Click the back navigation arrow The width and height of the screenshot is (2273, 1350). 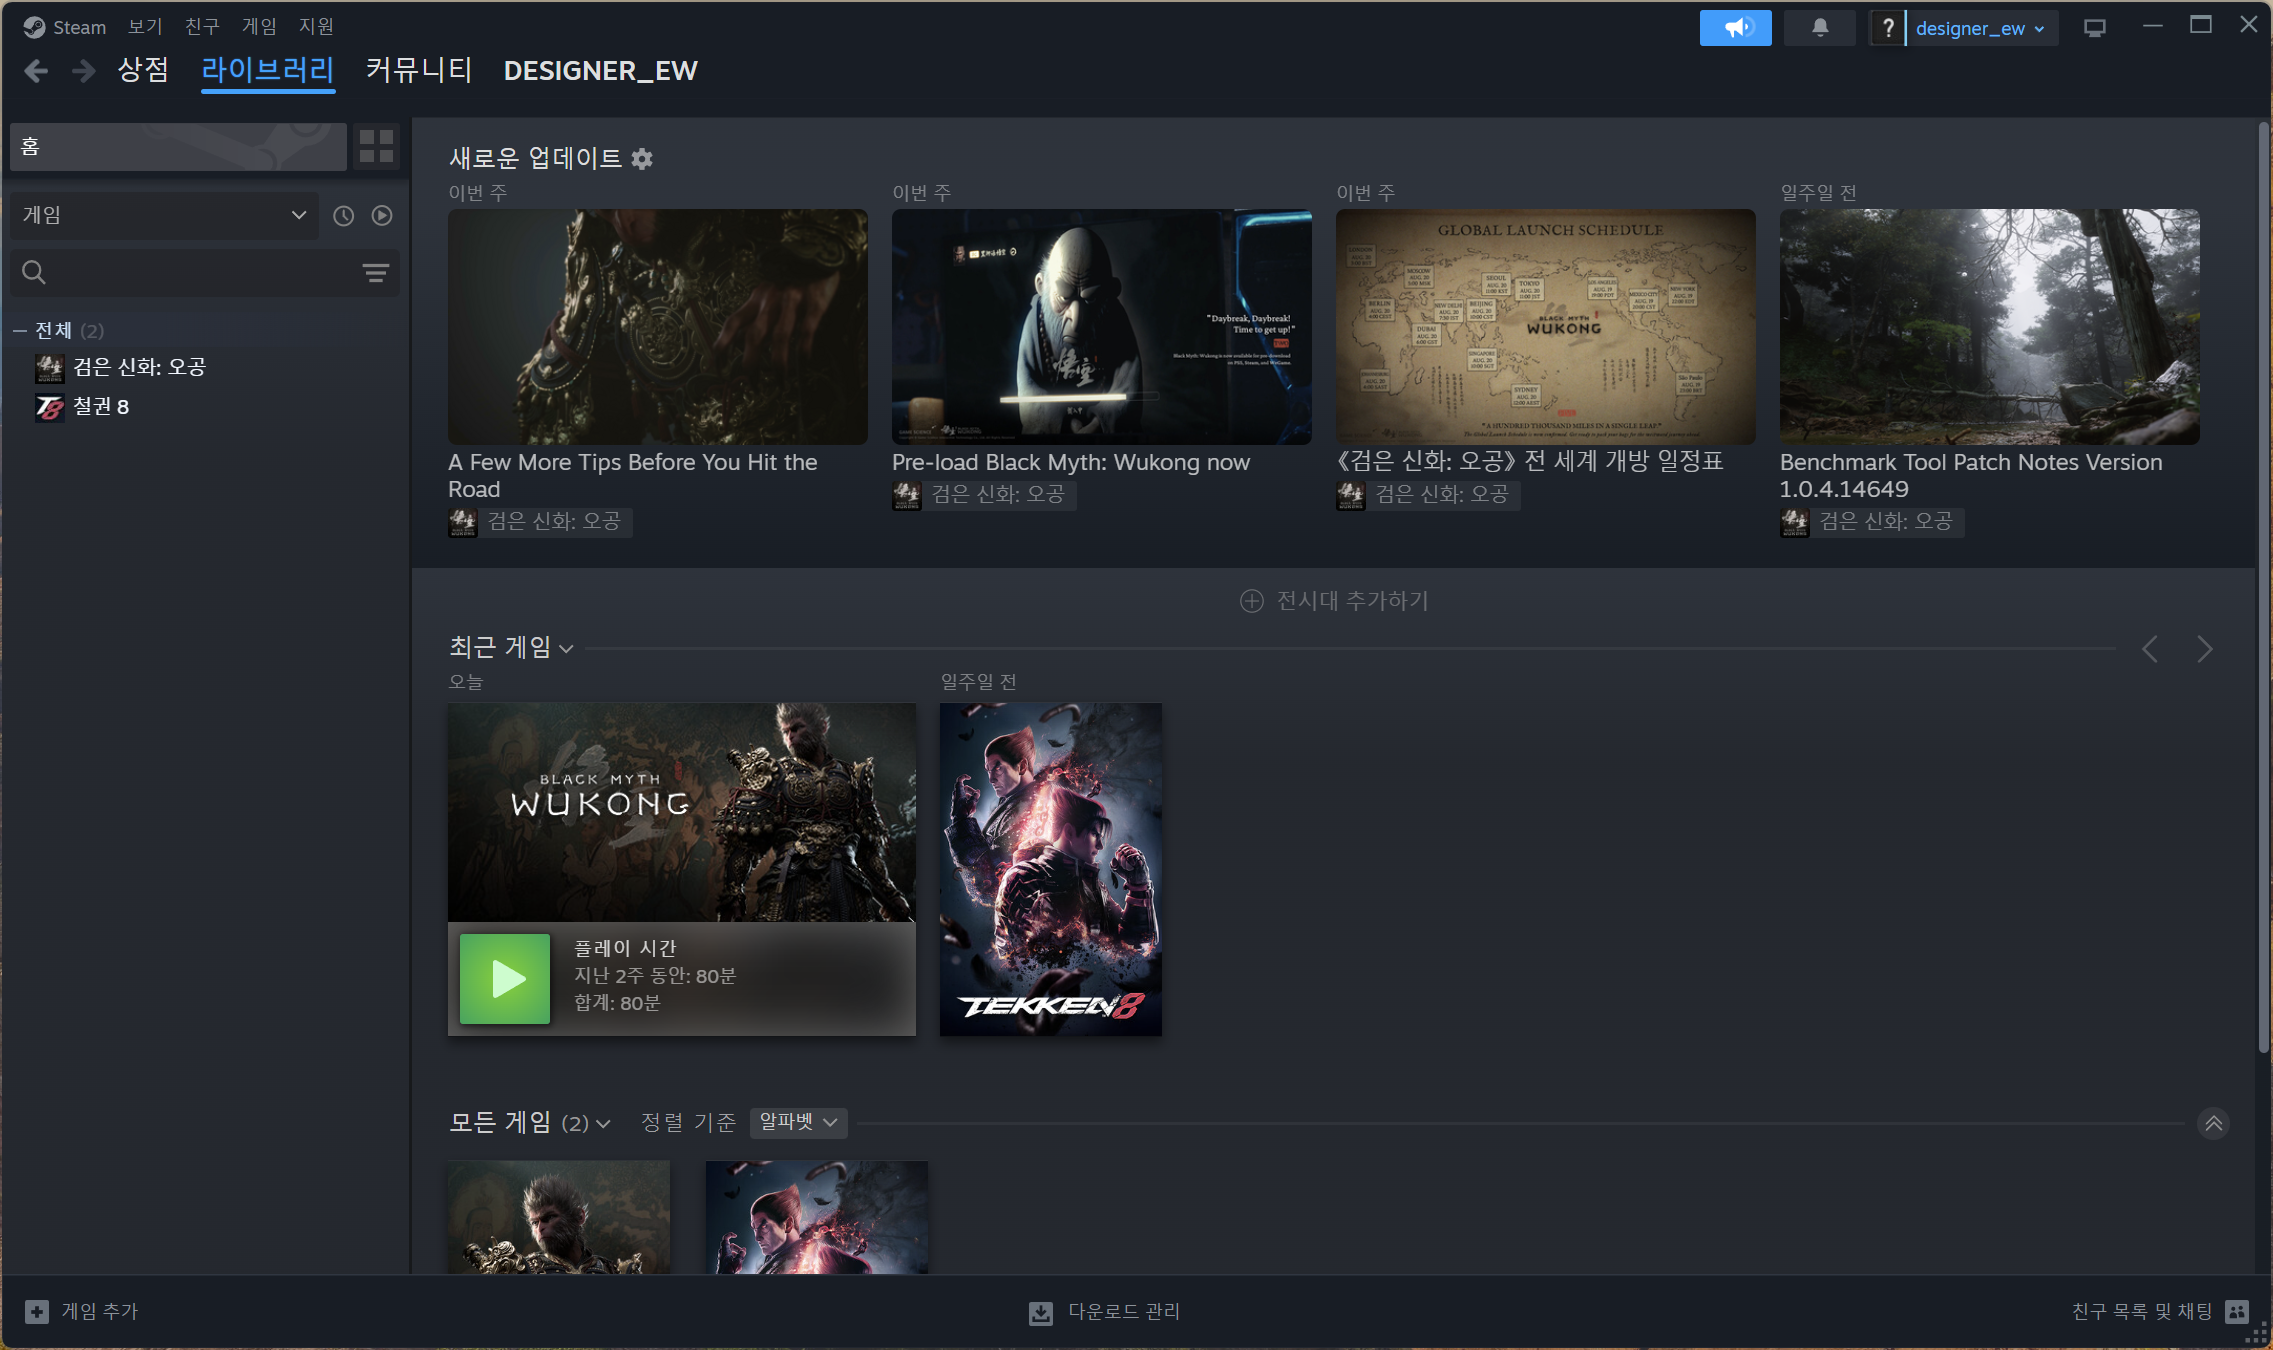point(36,71)
